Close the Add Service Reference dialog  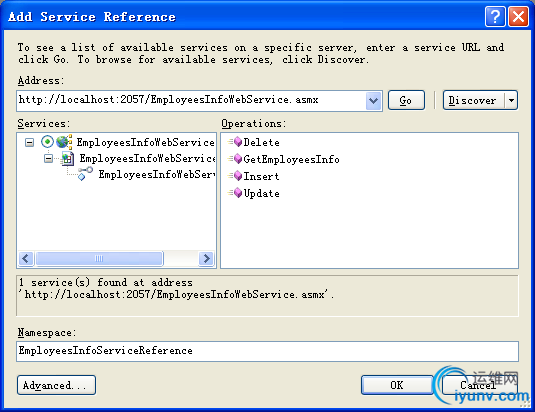518,16
